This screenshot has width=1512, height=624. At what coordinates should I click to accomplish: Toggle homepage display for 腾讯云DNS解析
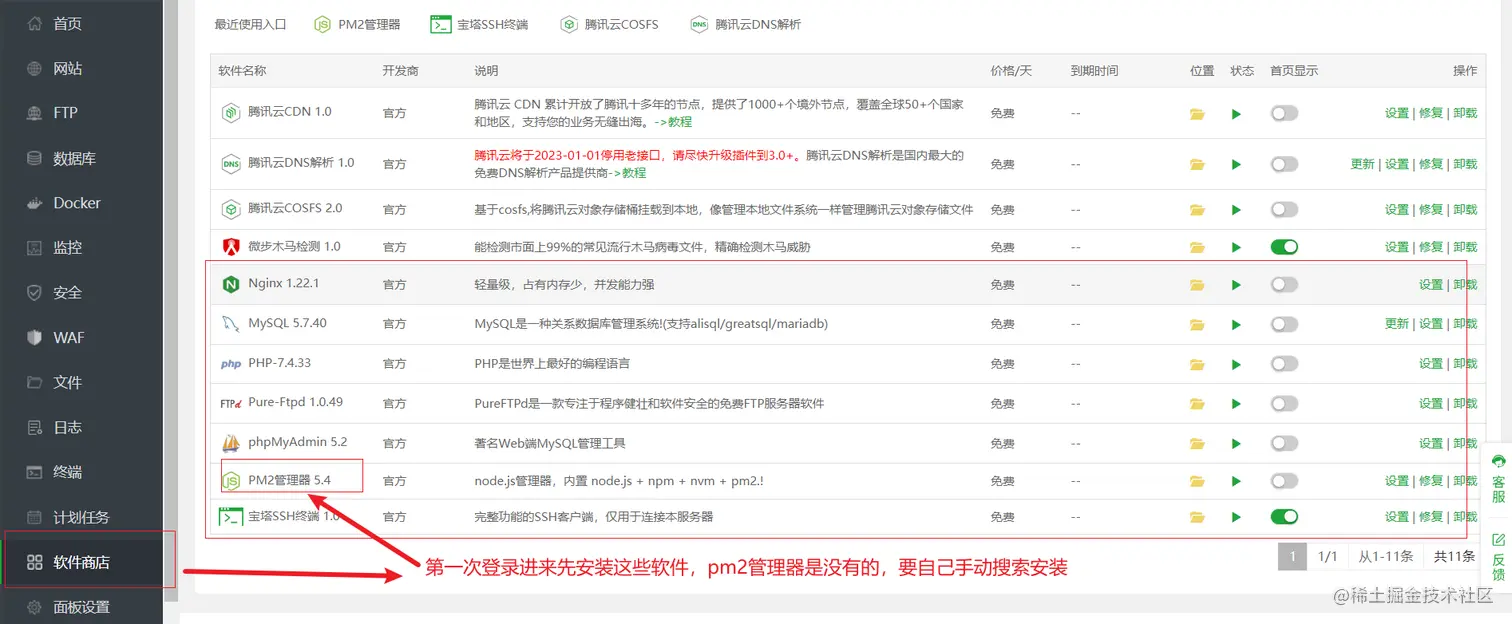(1284, 164)
